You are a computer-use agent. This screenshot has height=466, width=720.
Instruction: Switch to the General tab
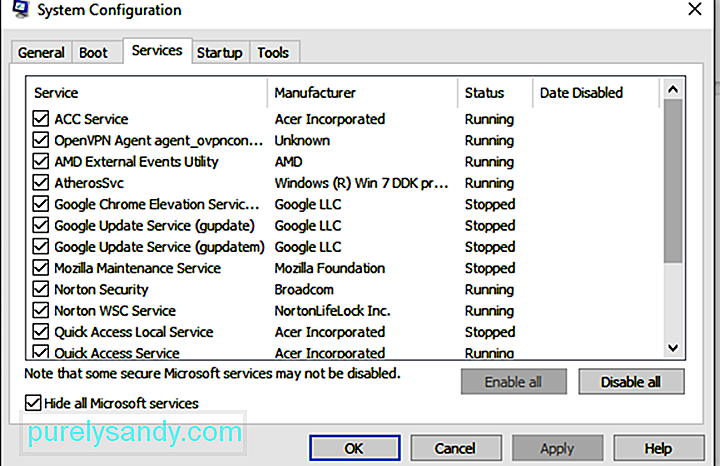click(x=41, y=52)
